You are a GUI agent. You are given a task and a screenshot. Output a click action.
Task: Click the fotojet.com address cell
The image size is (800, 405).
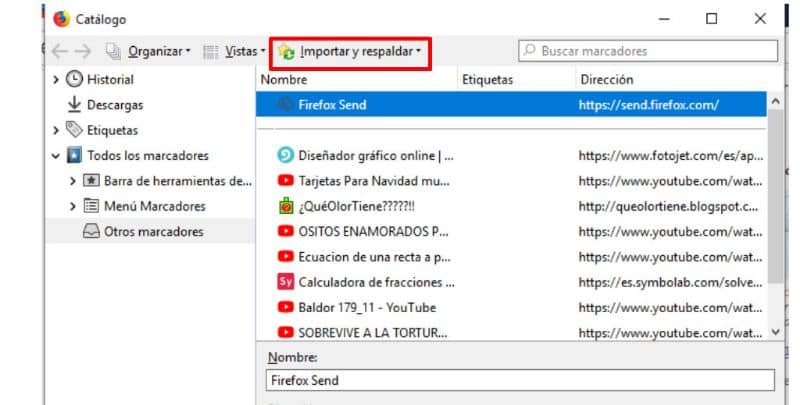pyautogui.click(x=671, y=156)
